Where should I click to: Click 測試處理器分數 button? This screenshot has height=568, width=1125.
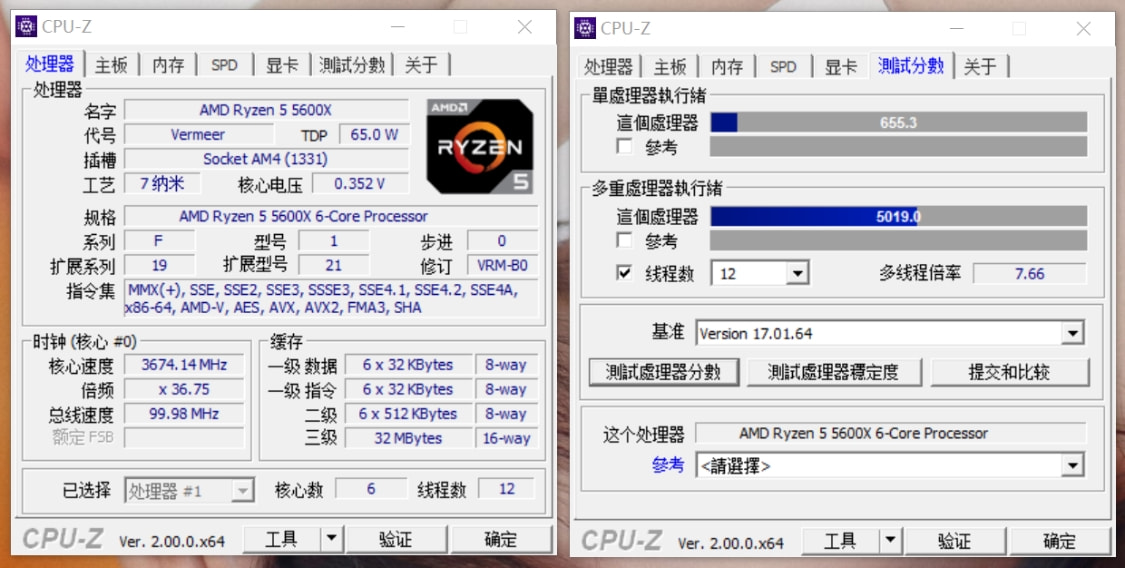coord(663,372)
